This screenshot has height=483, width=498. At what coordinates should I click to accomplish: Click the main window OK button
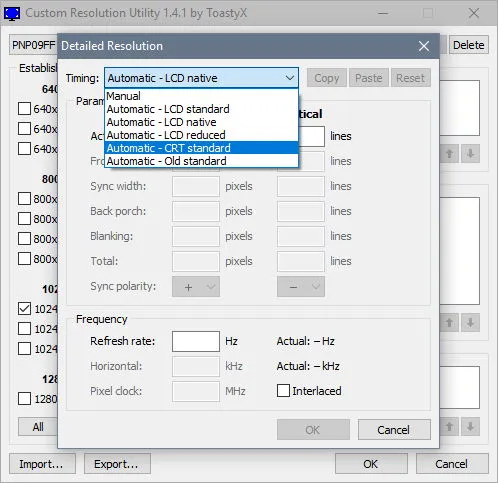coord(371,464)
